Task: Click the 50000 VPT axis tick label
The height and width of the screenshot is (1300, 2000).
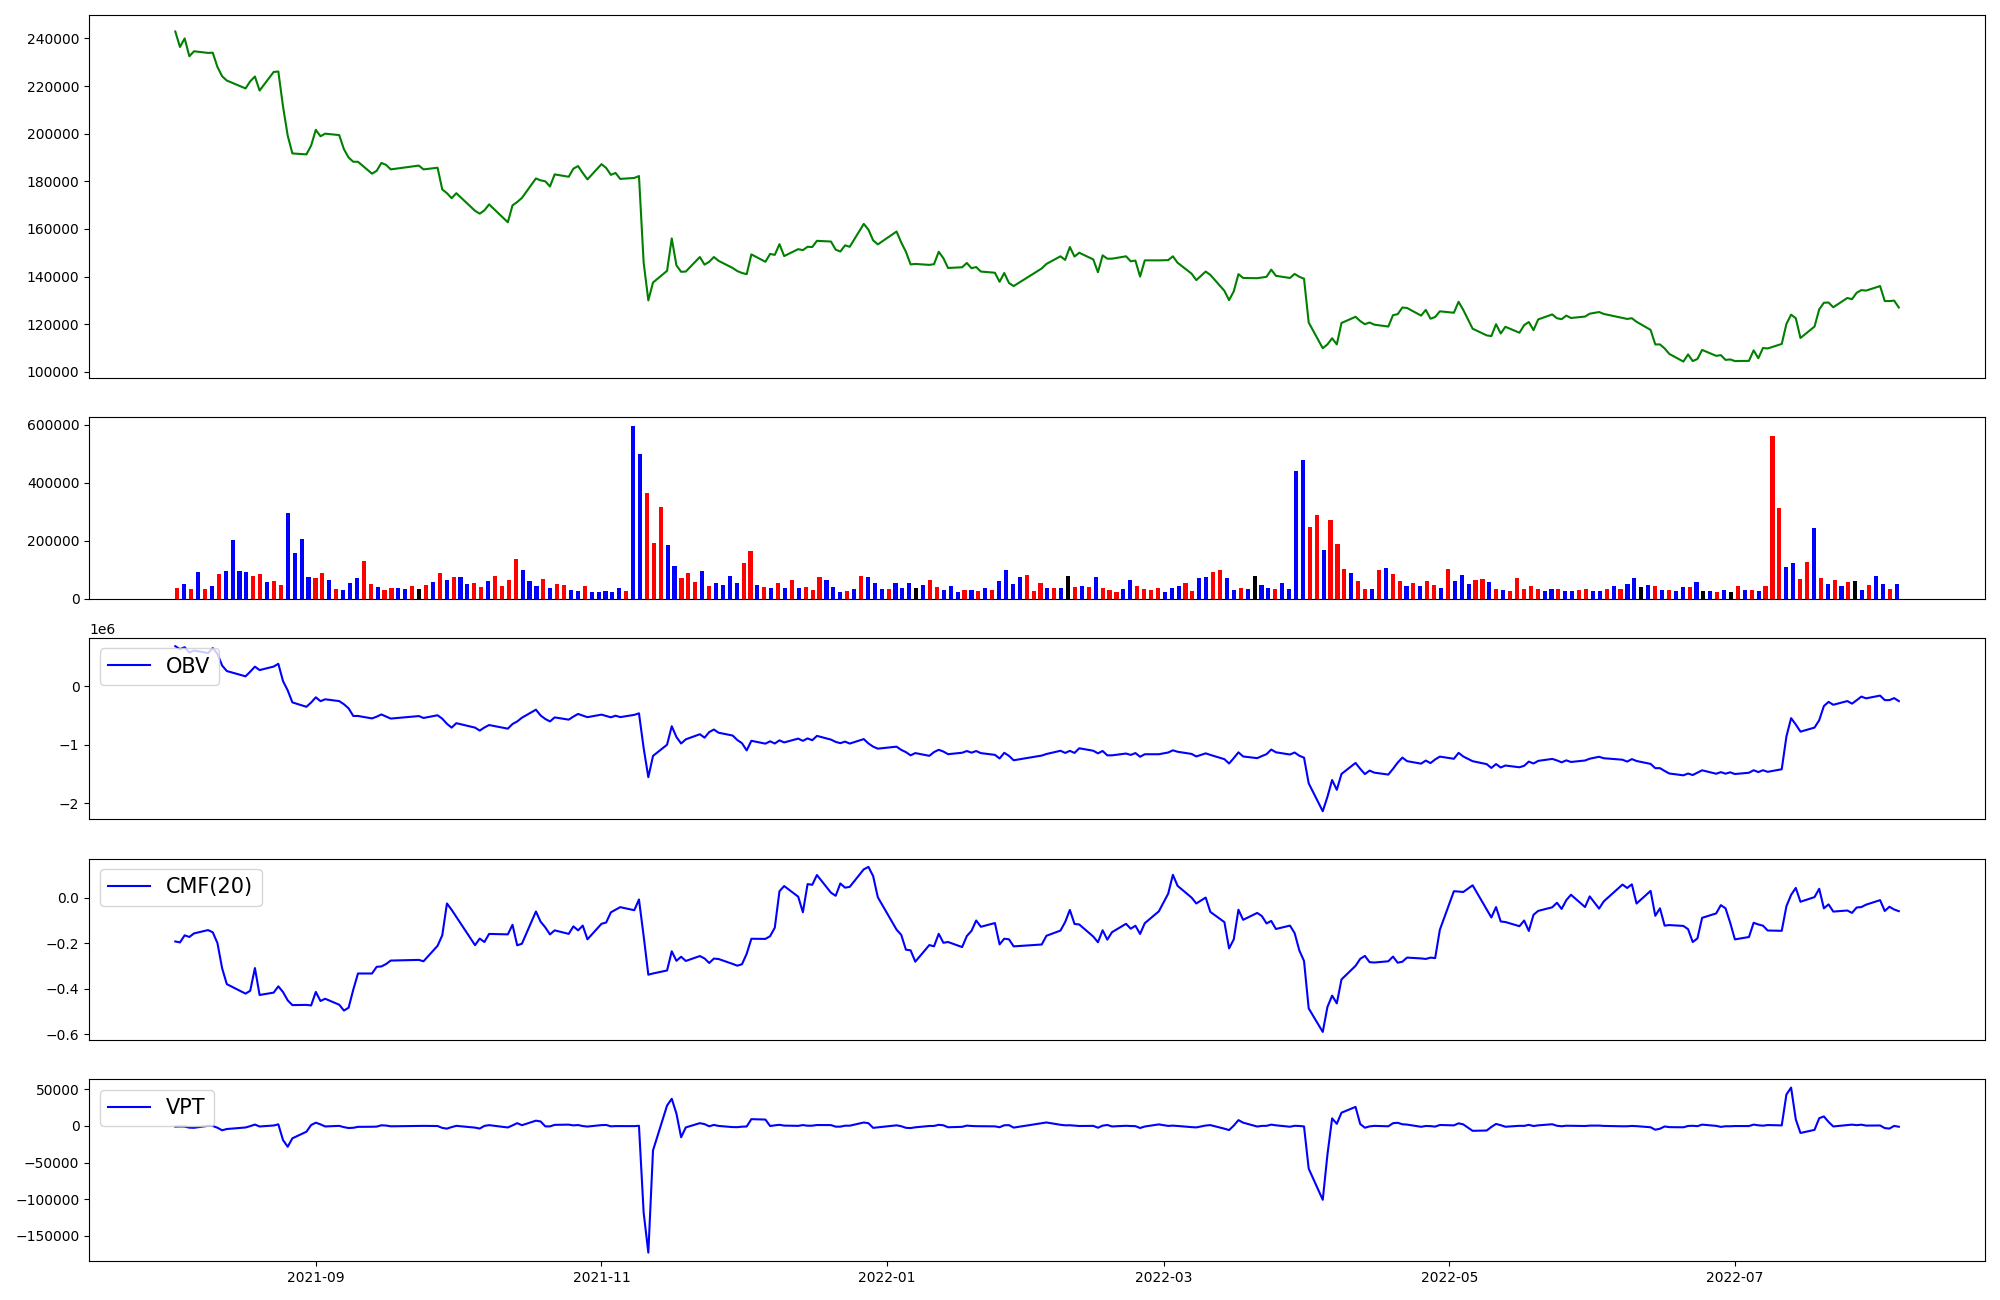Action: 58,1090
